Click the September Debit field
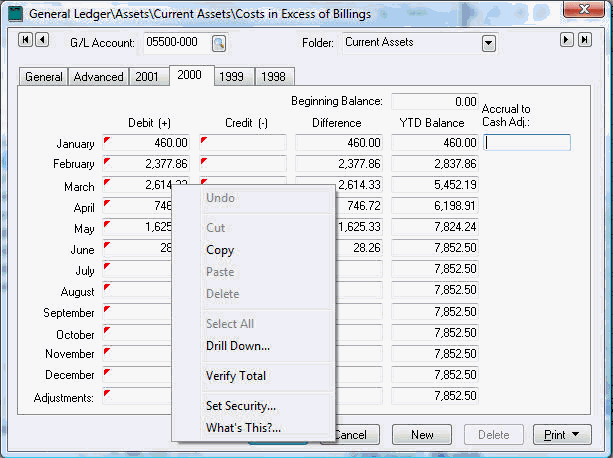The image size is (613, 458). (137, 311)
